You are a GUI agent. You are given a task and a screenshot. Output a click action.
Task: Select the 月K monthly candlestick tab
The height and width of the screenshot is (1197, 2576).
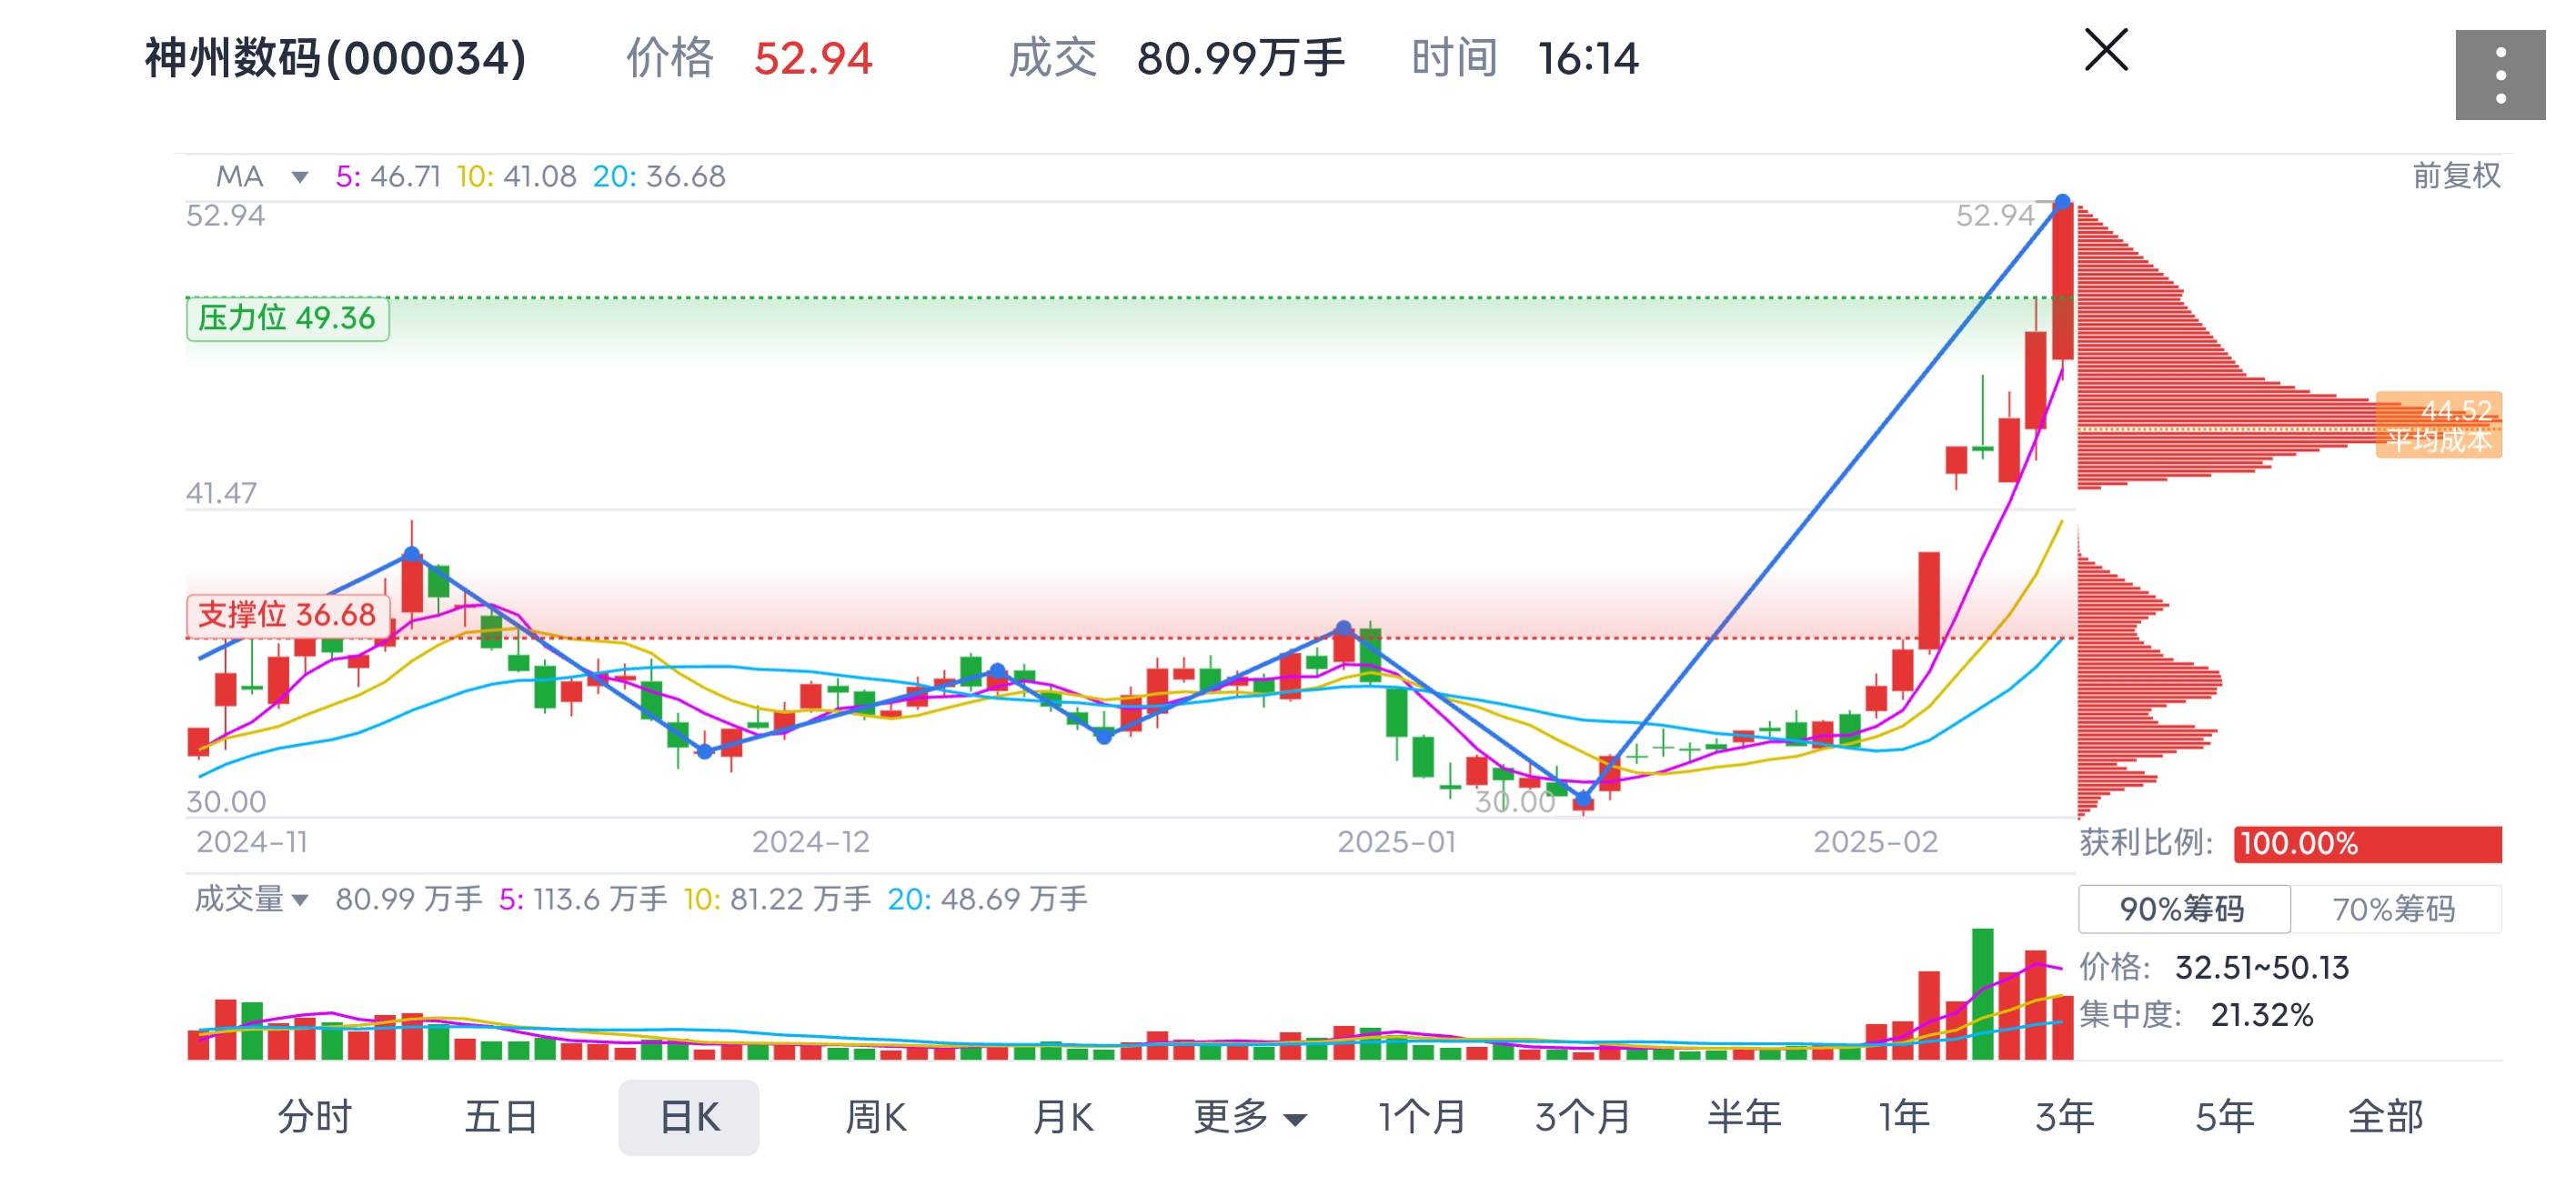1064,1118
